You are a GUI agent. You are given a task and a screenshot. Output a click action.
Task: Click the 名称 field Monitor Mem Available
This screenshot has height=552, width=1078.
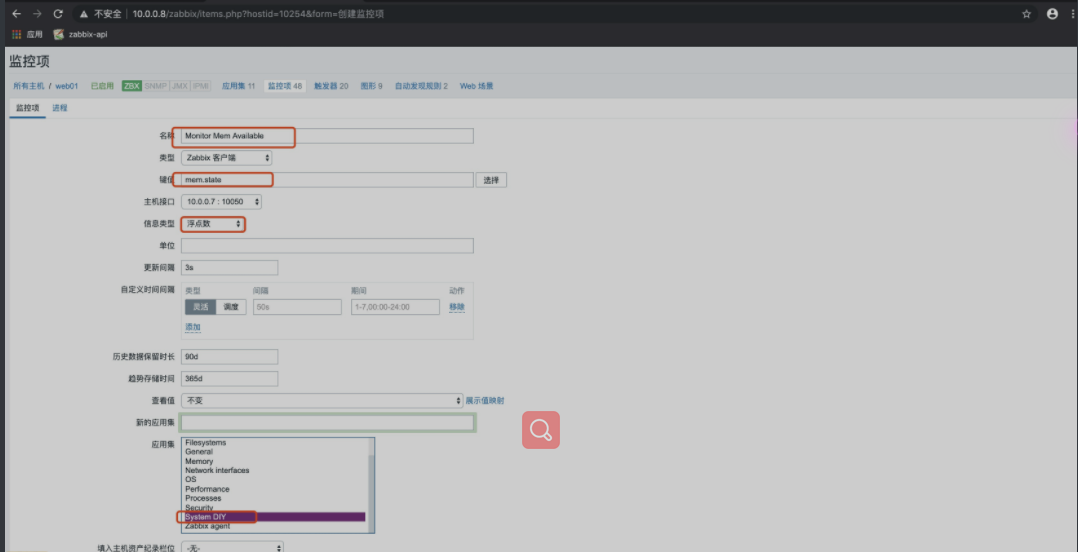pyautogui.click(x=327, y=136)
